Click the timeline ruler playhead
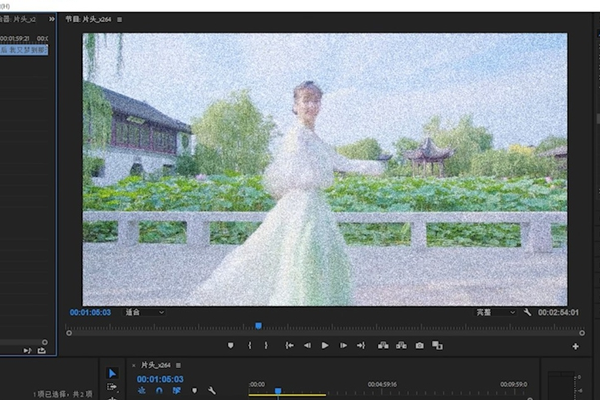Viewport: 600px width, 400px height. pyautogui.click(x=278, y=391)
